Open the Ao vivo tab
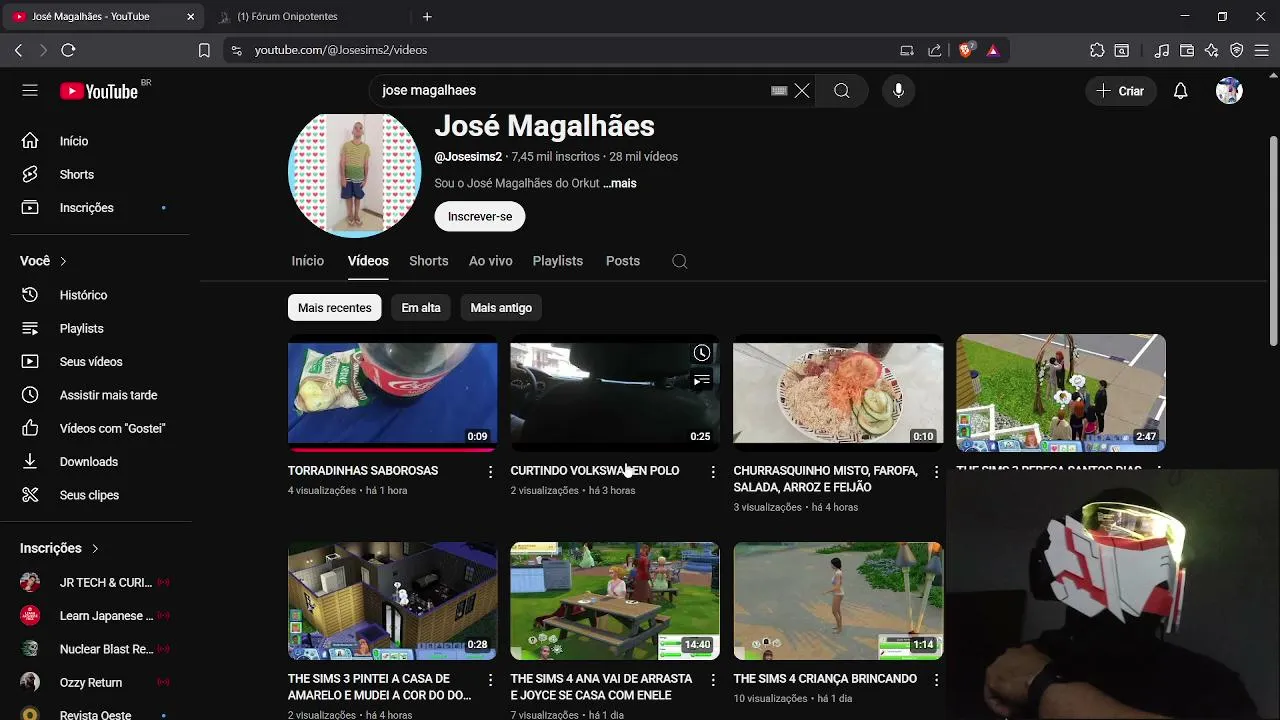 (491, 261)
